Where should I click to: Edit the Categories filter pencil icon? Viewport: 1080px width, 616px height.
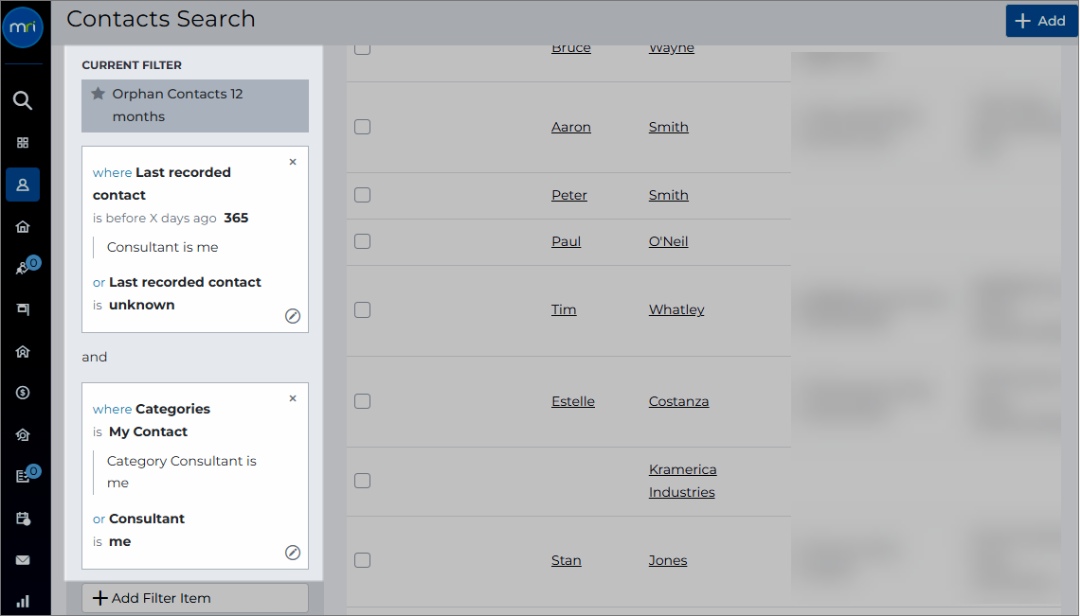tap(293, 553)
